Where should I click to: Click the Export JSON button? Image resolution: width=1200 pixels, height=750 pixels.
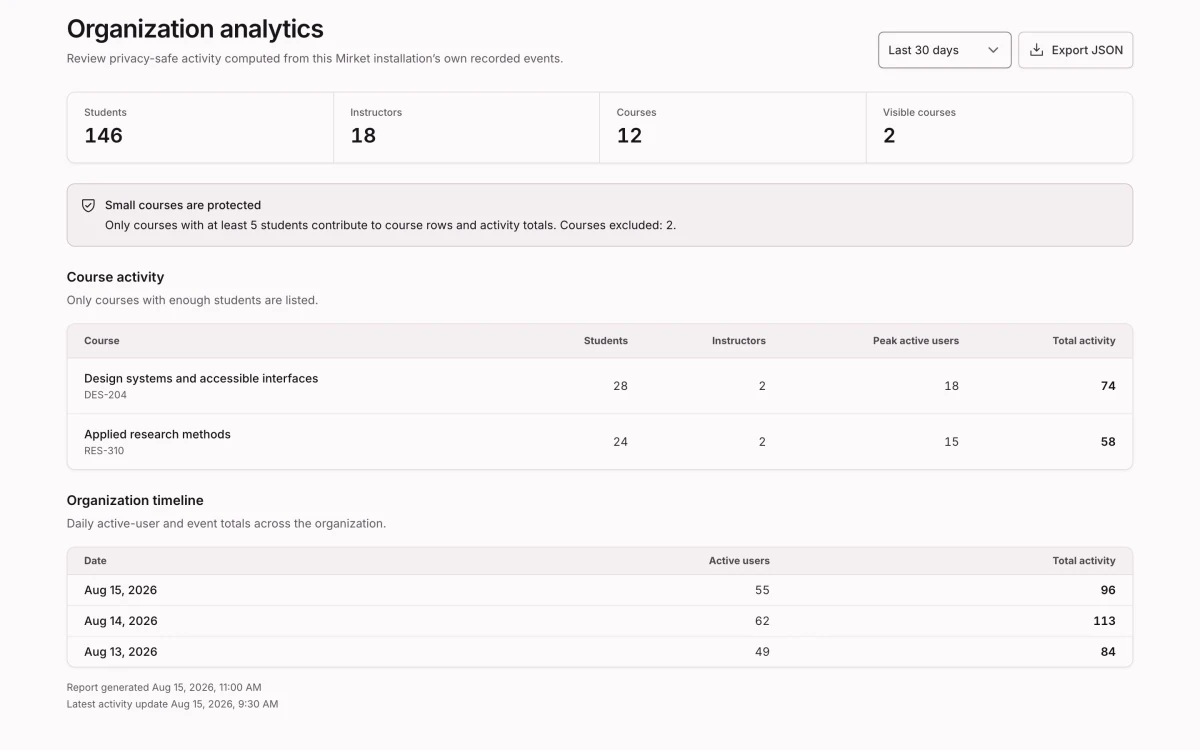tap(1075, 50)
